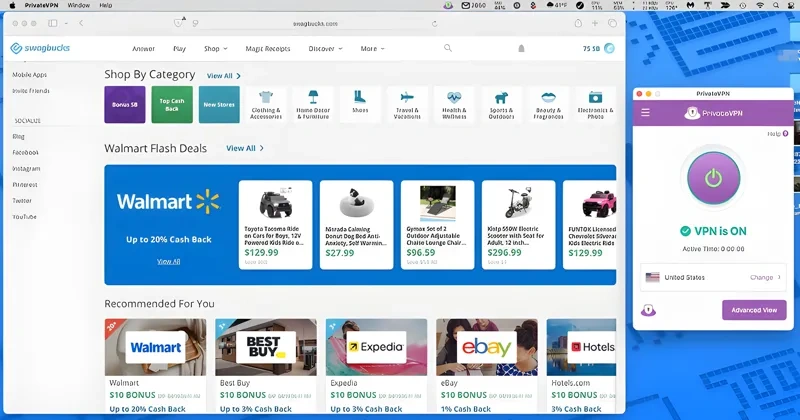Image resolution: width=800 pixels, height=420 pixels.
Task: Open the Beauty & Fragrances category
Action: 548,105
